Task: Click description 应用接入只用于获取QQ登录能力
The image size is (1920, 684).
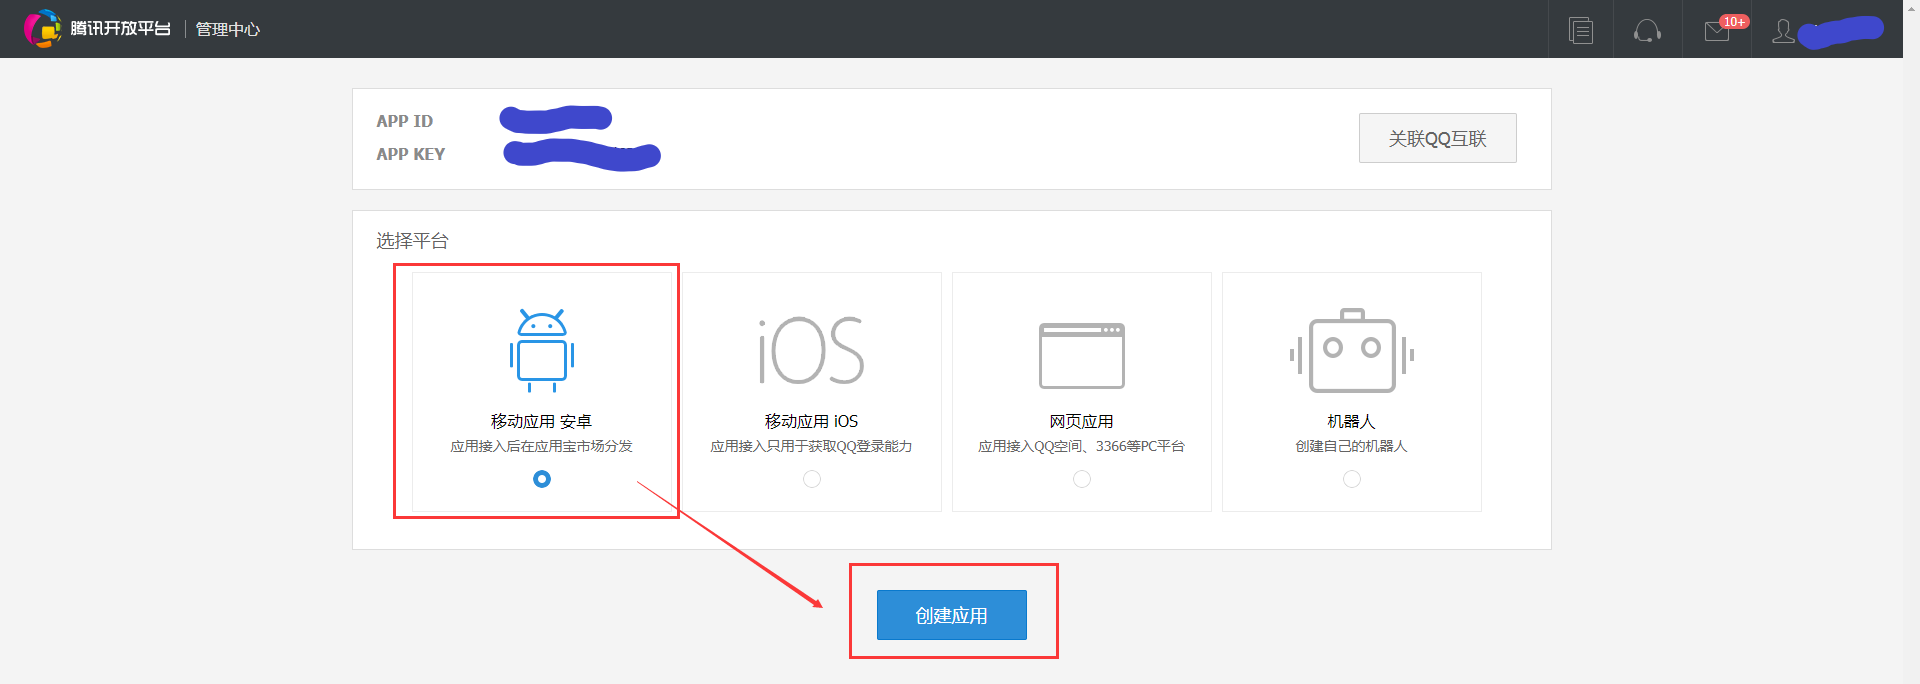Action: coord(811,446)
